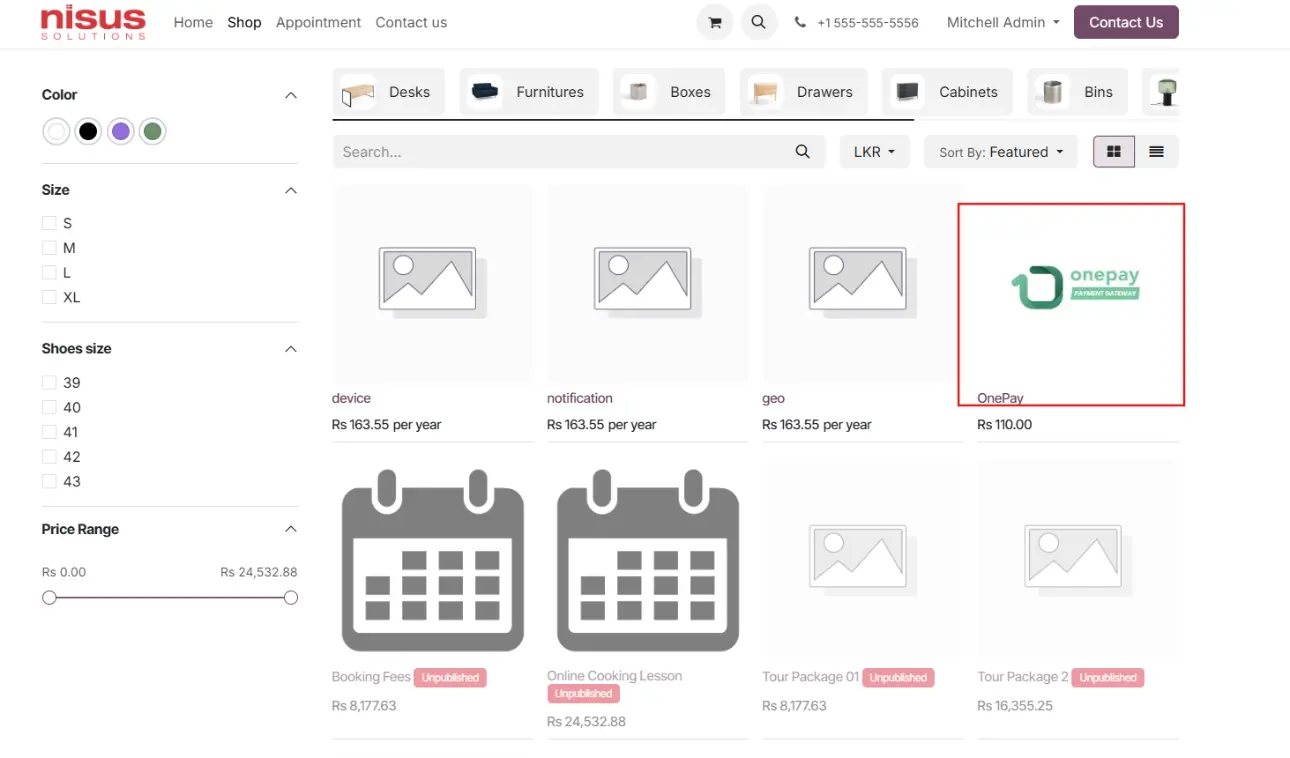Select the black color swatch
Screen dimensions: 1290x758
(89, 131)
